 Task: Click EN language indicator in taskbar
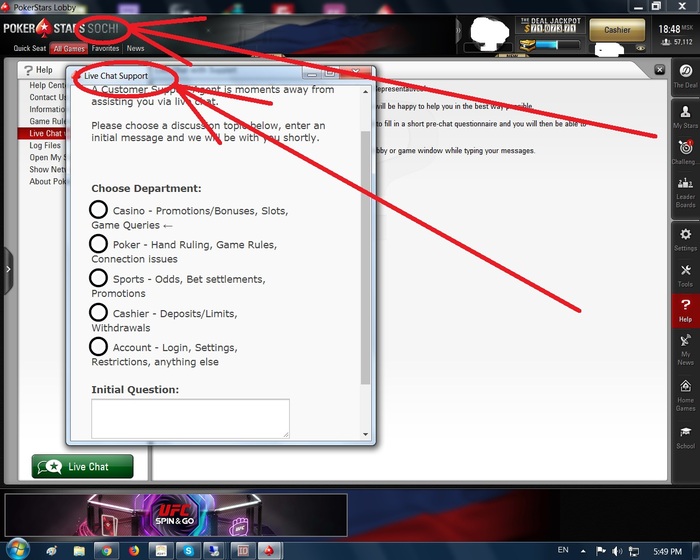(x=563, y=550)
